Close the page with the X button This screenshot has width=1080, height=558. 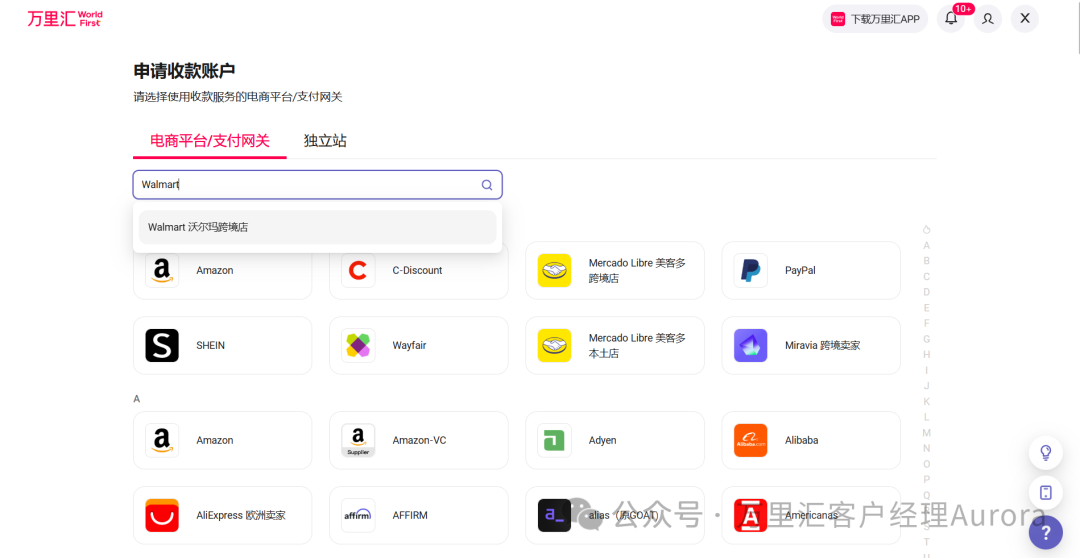click(x=1025, y=19)
